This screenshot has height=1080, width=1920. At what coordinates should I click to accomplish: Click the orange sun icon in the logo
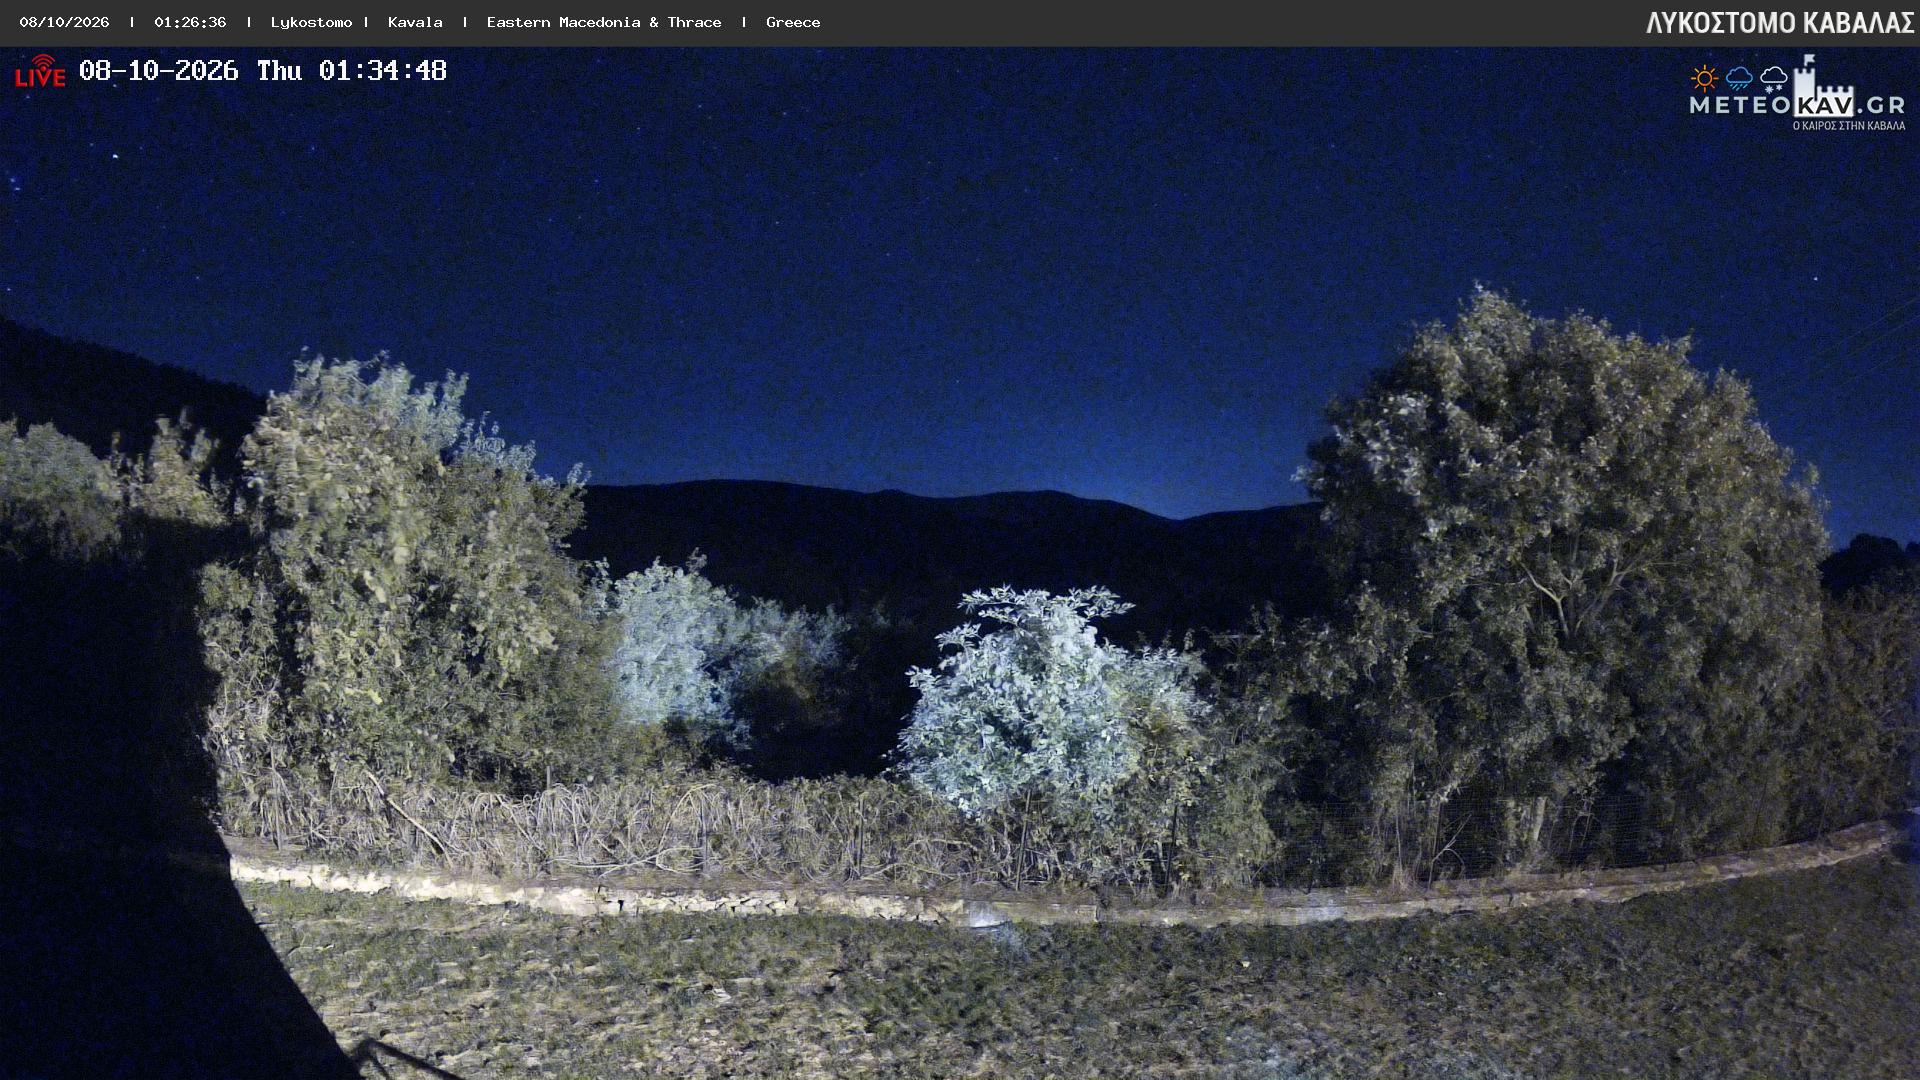pos(1704,78)
